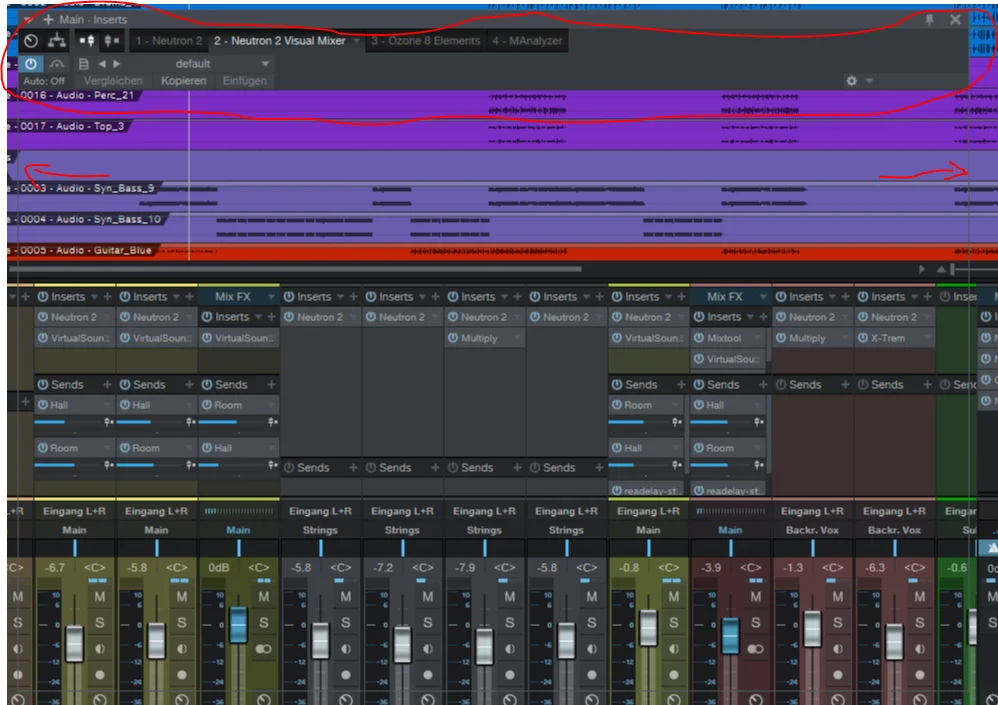Screen dimensions: 998x705
Task: Go to the previous plugin preset
Action: (102, 64)
